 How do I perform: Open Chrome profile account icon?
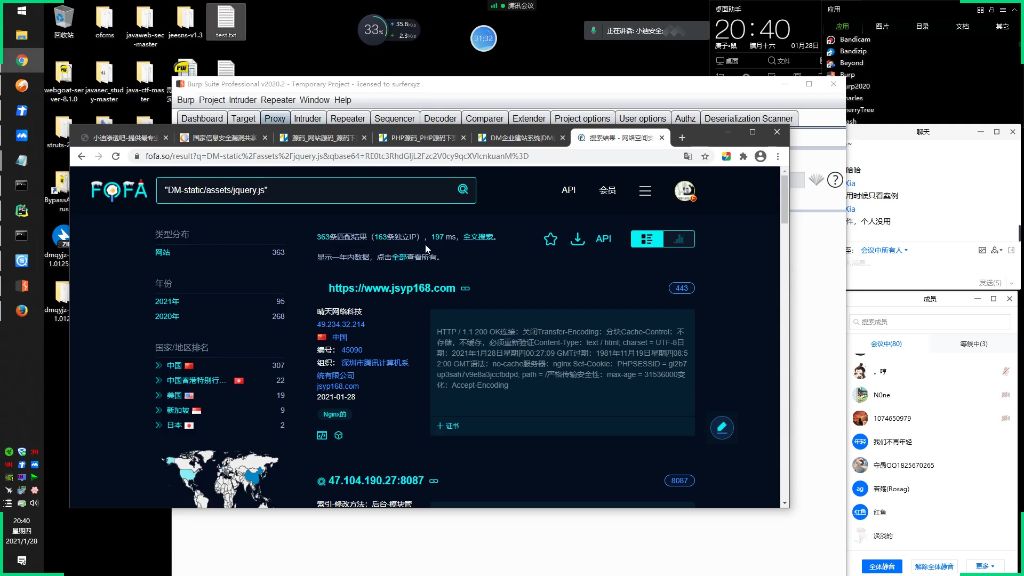pyautogui.click(x=760, y=156)
